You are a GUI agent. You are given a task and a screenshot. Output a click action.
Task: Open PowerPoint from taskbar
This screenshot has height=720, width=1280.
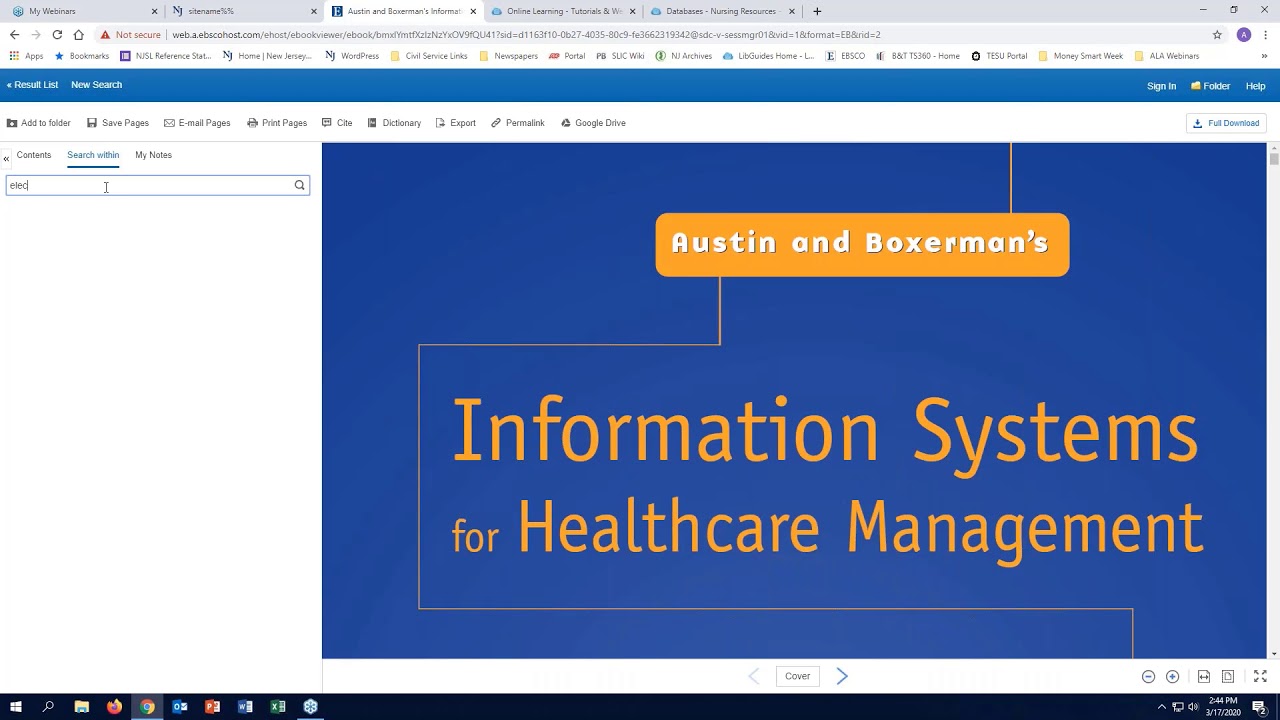(212, 707)
